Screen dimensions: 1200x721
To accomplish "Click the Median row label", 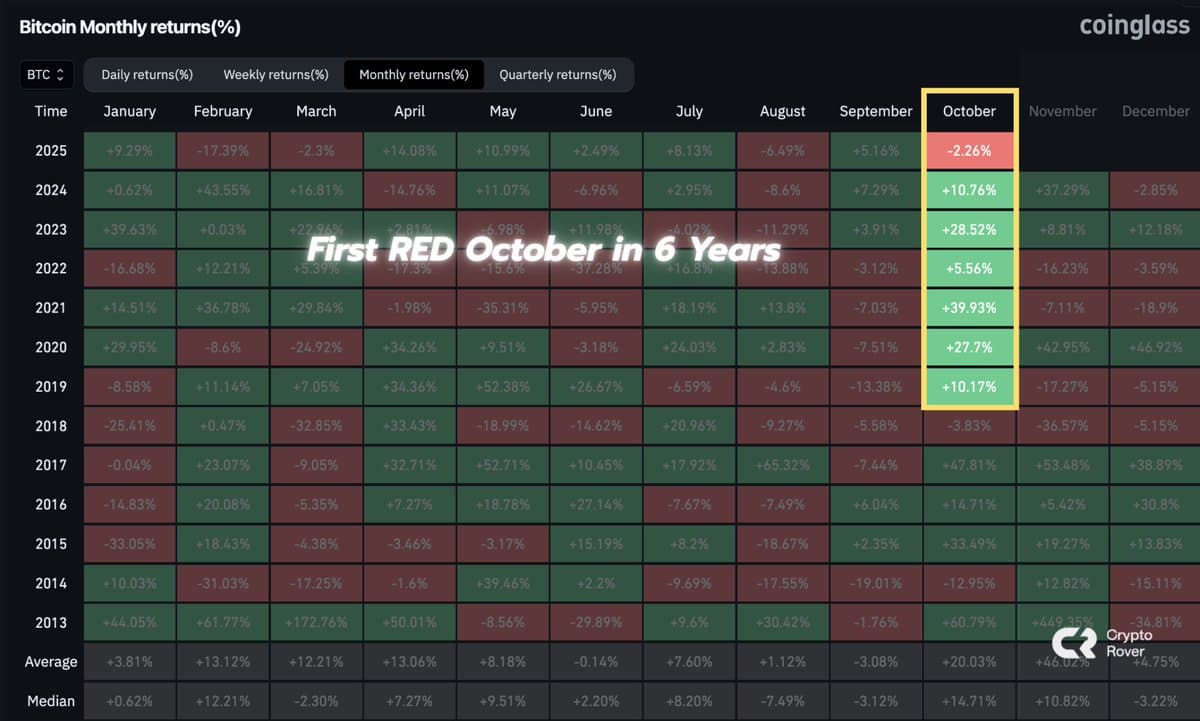I will (x=50, y=700).
